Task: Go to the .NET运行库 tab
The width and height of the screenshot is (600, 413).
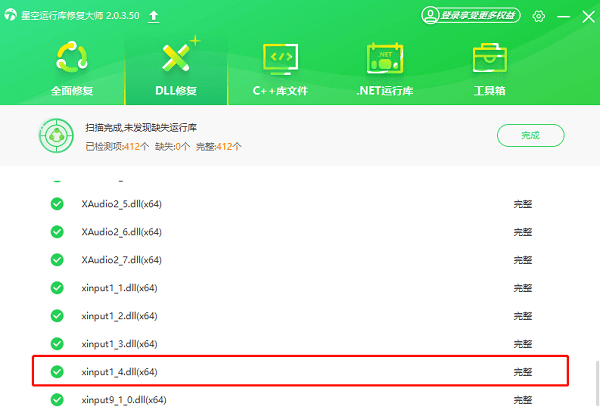Action: [385, 70]
